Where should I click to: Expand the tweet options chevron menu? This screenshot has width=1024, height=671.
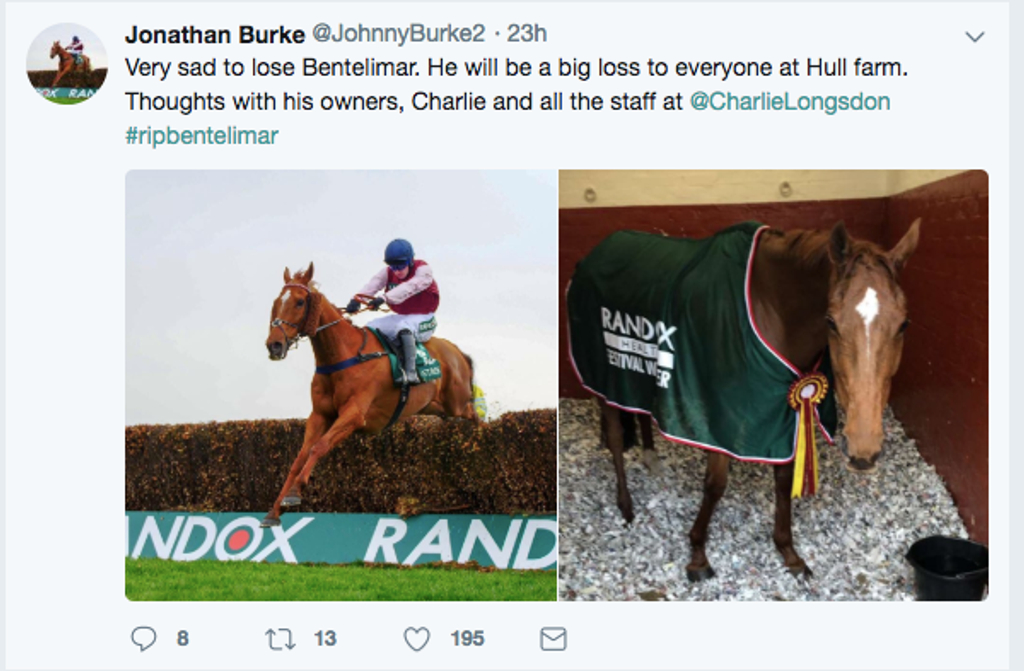(x=974, y=37)
